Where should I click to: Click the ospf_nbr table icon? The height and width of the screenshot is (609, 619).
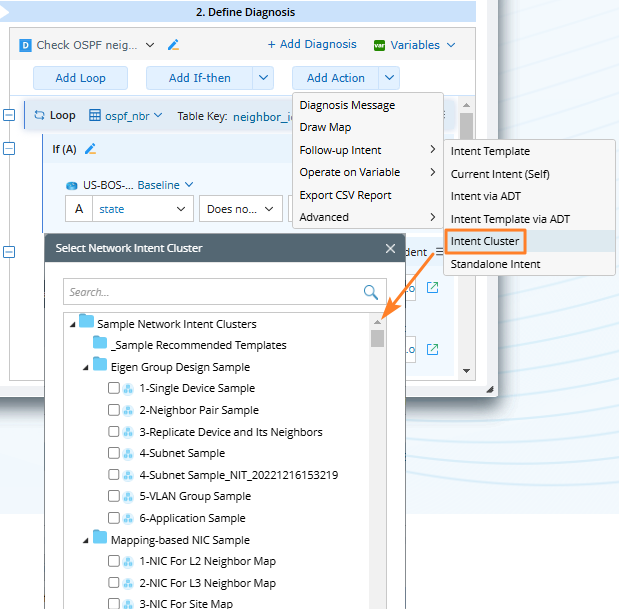(x=95, y=115)
